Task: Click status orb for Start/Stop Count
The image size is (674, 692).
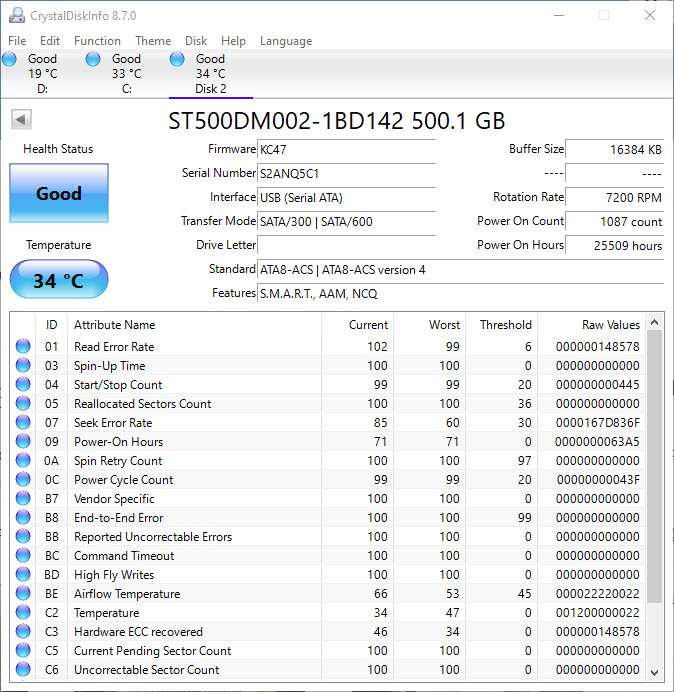Action: click(x=23, y=384)
